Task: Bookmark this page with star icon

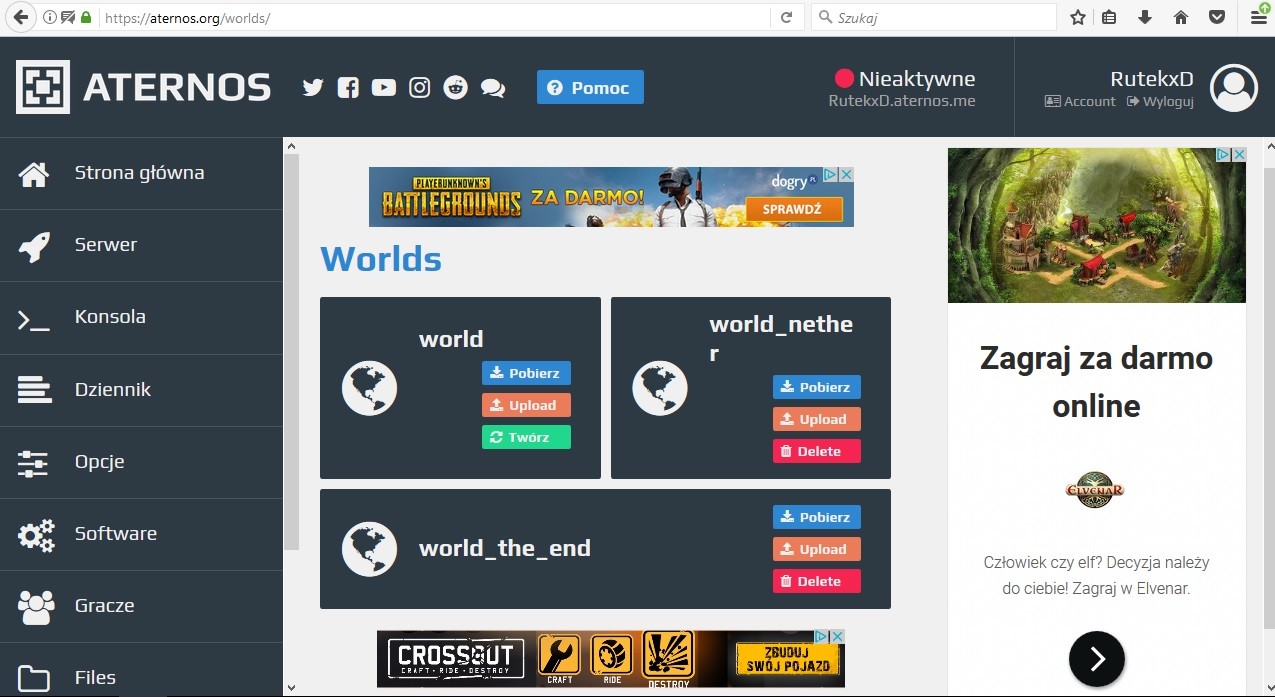Action: (1078, 17)
